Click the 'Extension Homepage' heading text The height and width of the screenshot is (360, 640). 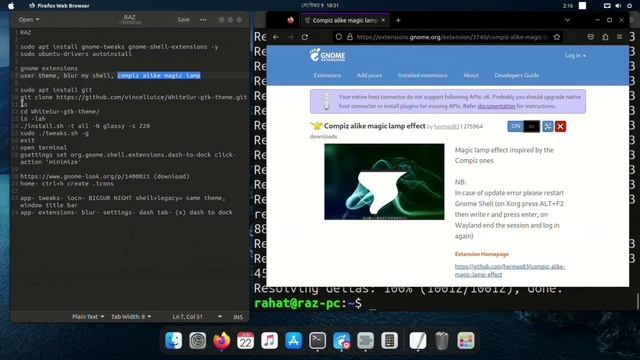[x=482, y=254]
